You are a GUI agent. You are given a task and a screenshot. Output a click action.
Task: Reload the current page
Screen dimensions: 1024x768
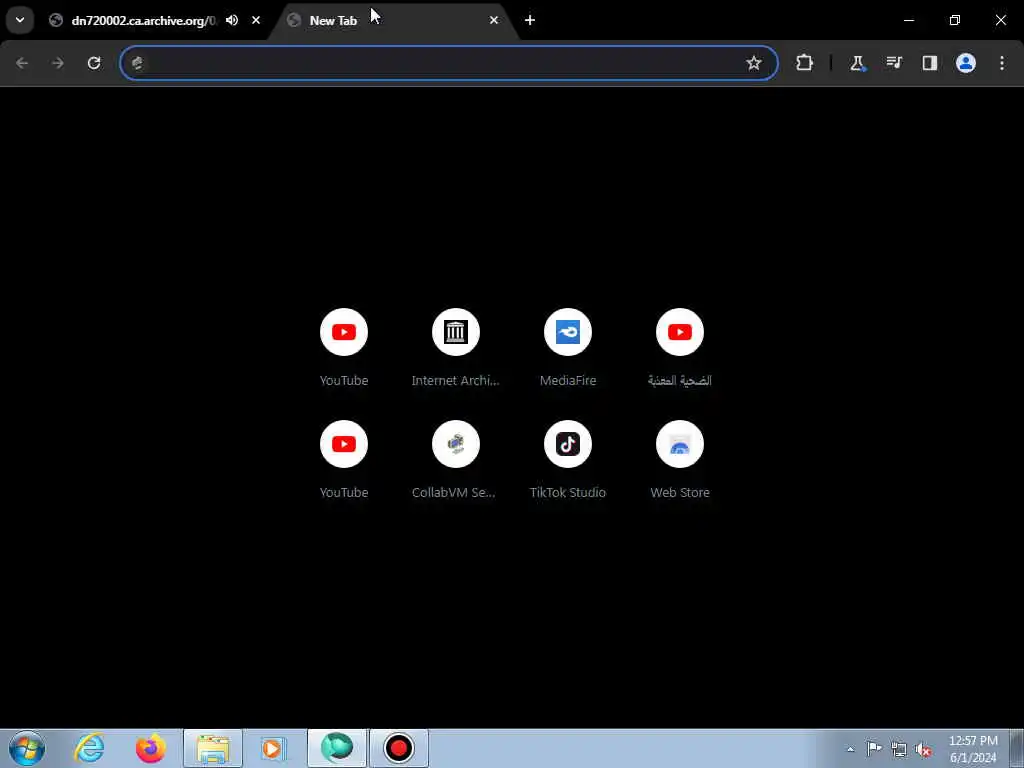[94, 63]
